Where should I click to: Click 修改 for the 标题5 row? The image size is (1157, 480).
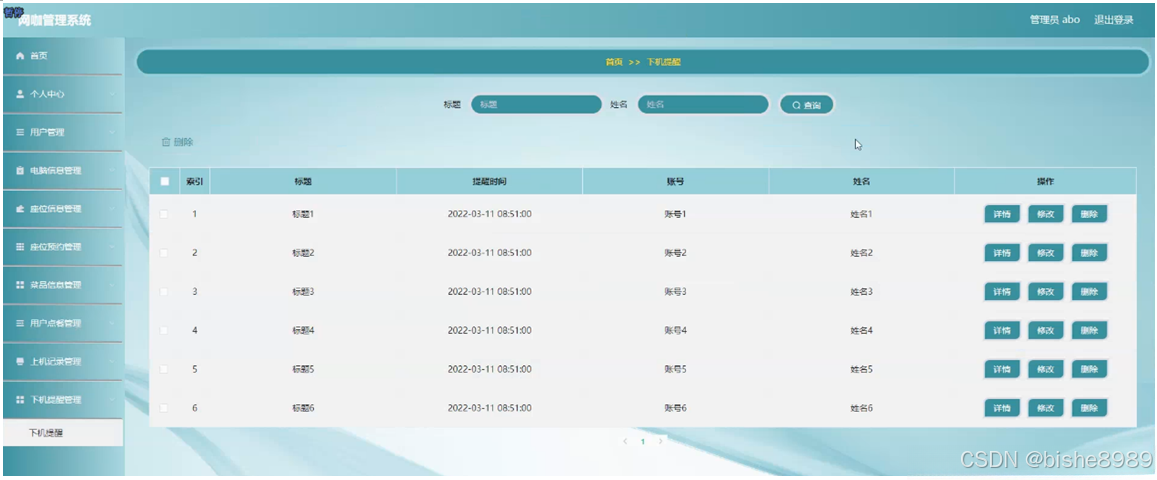coord(1046,369)
